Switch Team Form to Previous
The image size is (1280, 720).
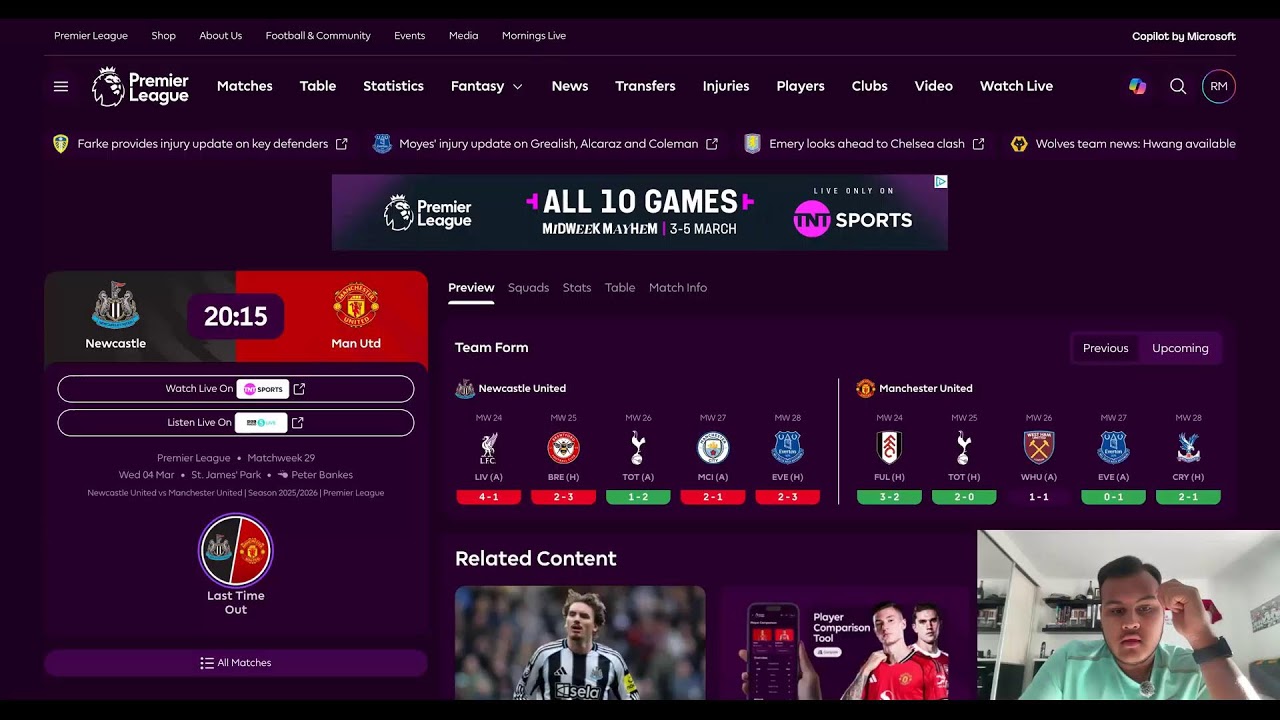[1105, 348]
